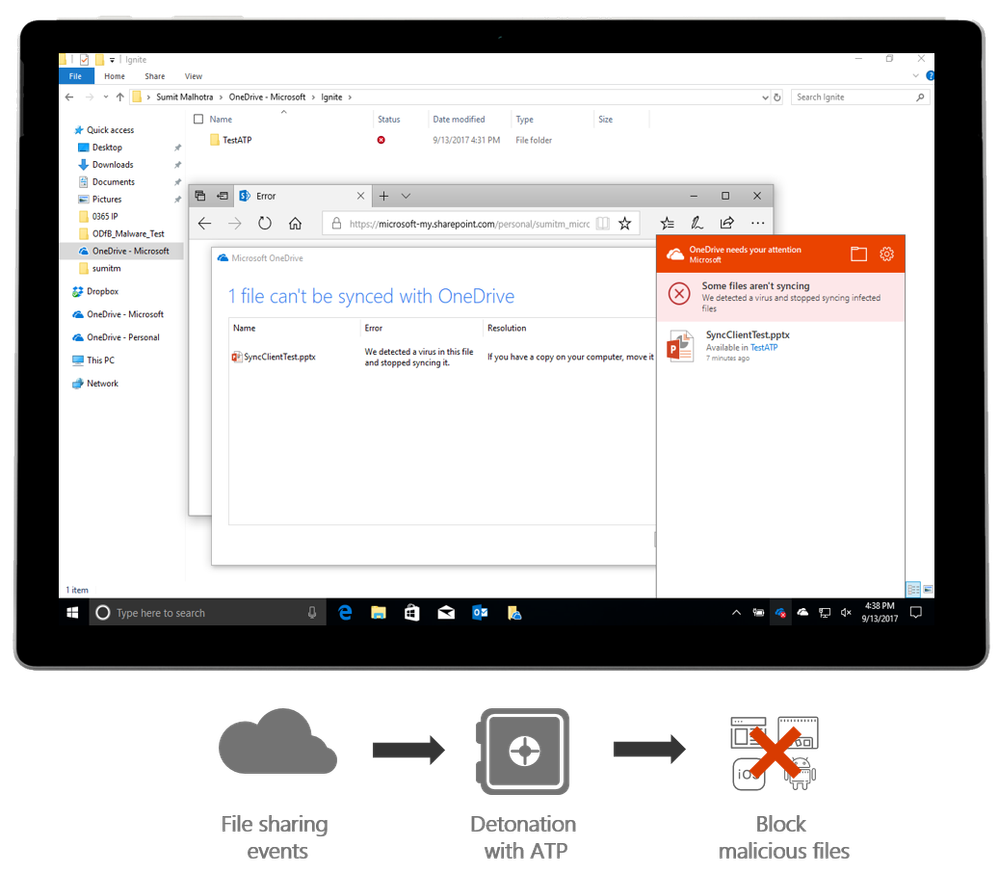The image size is (999, 877).
Task: Click OneDrive error tray icon
Action: [x=780, y=613]
